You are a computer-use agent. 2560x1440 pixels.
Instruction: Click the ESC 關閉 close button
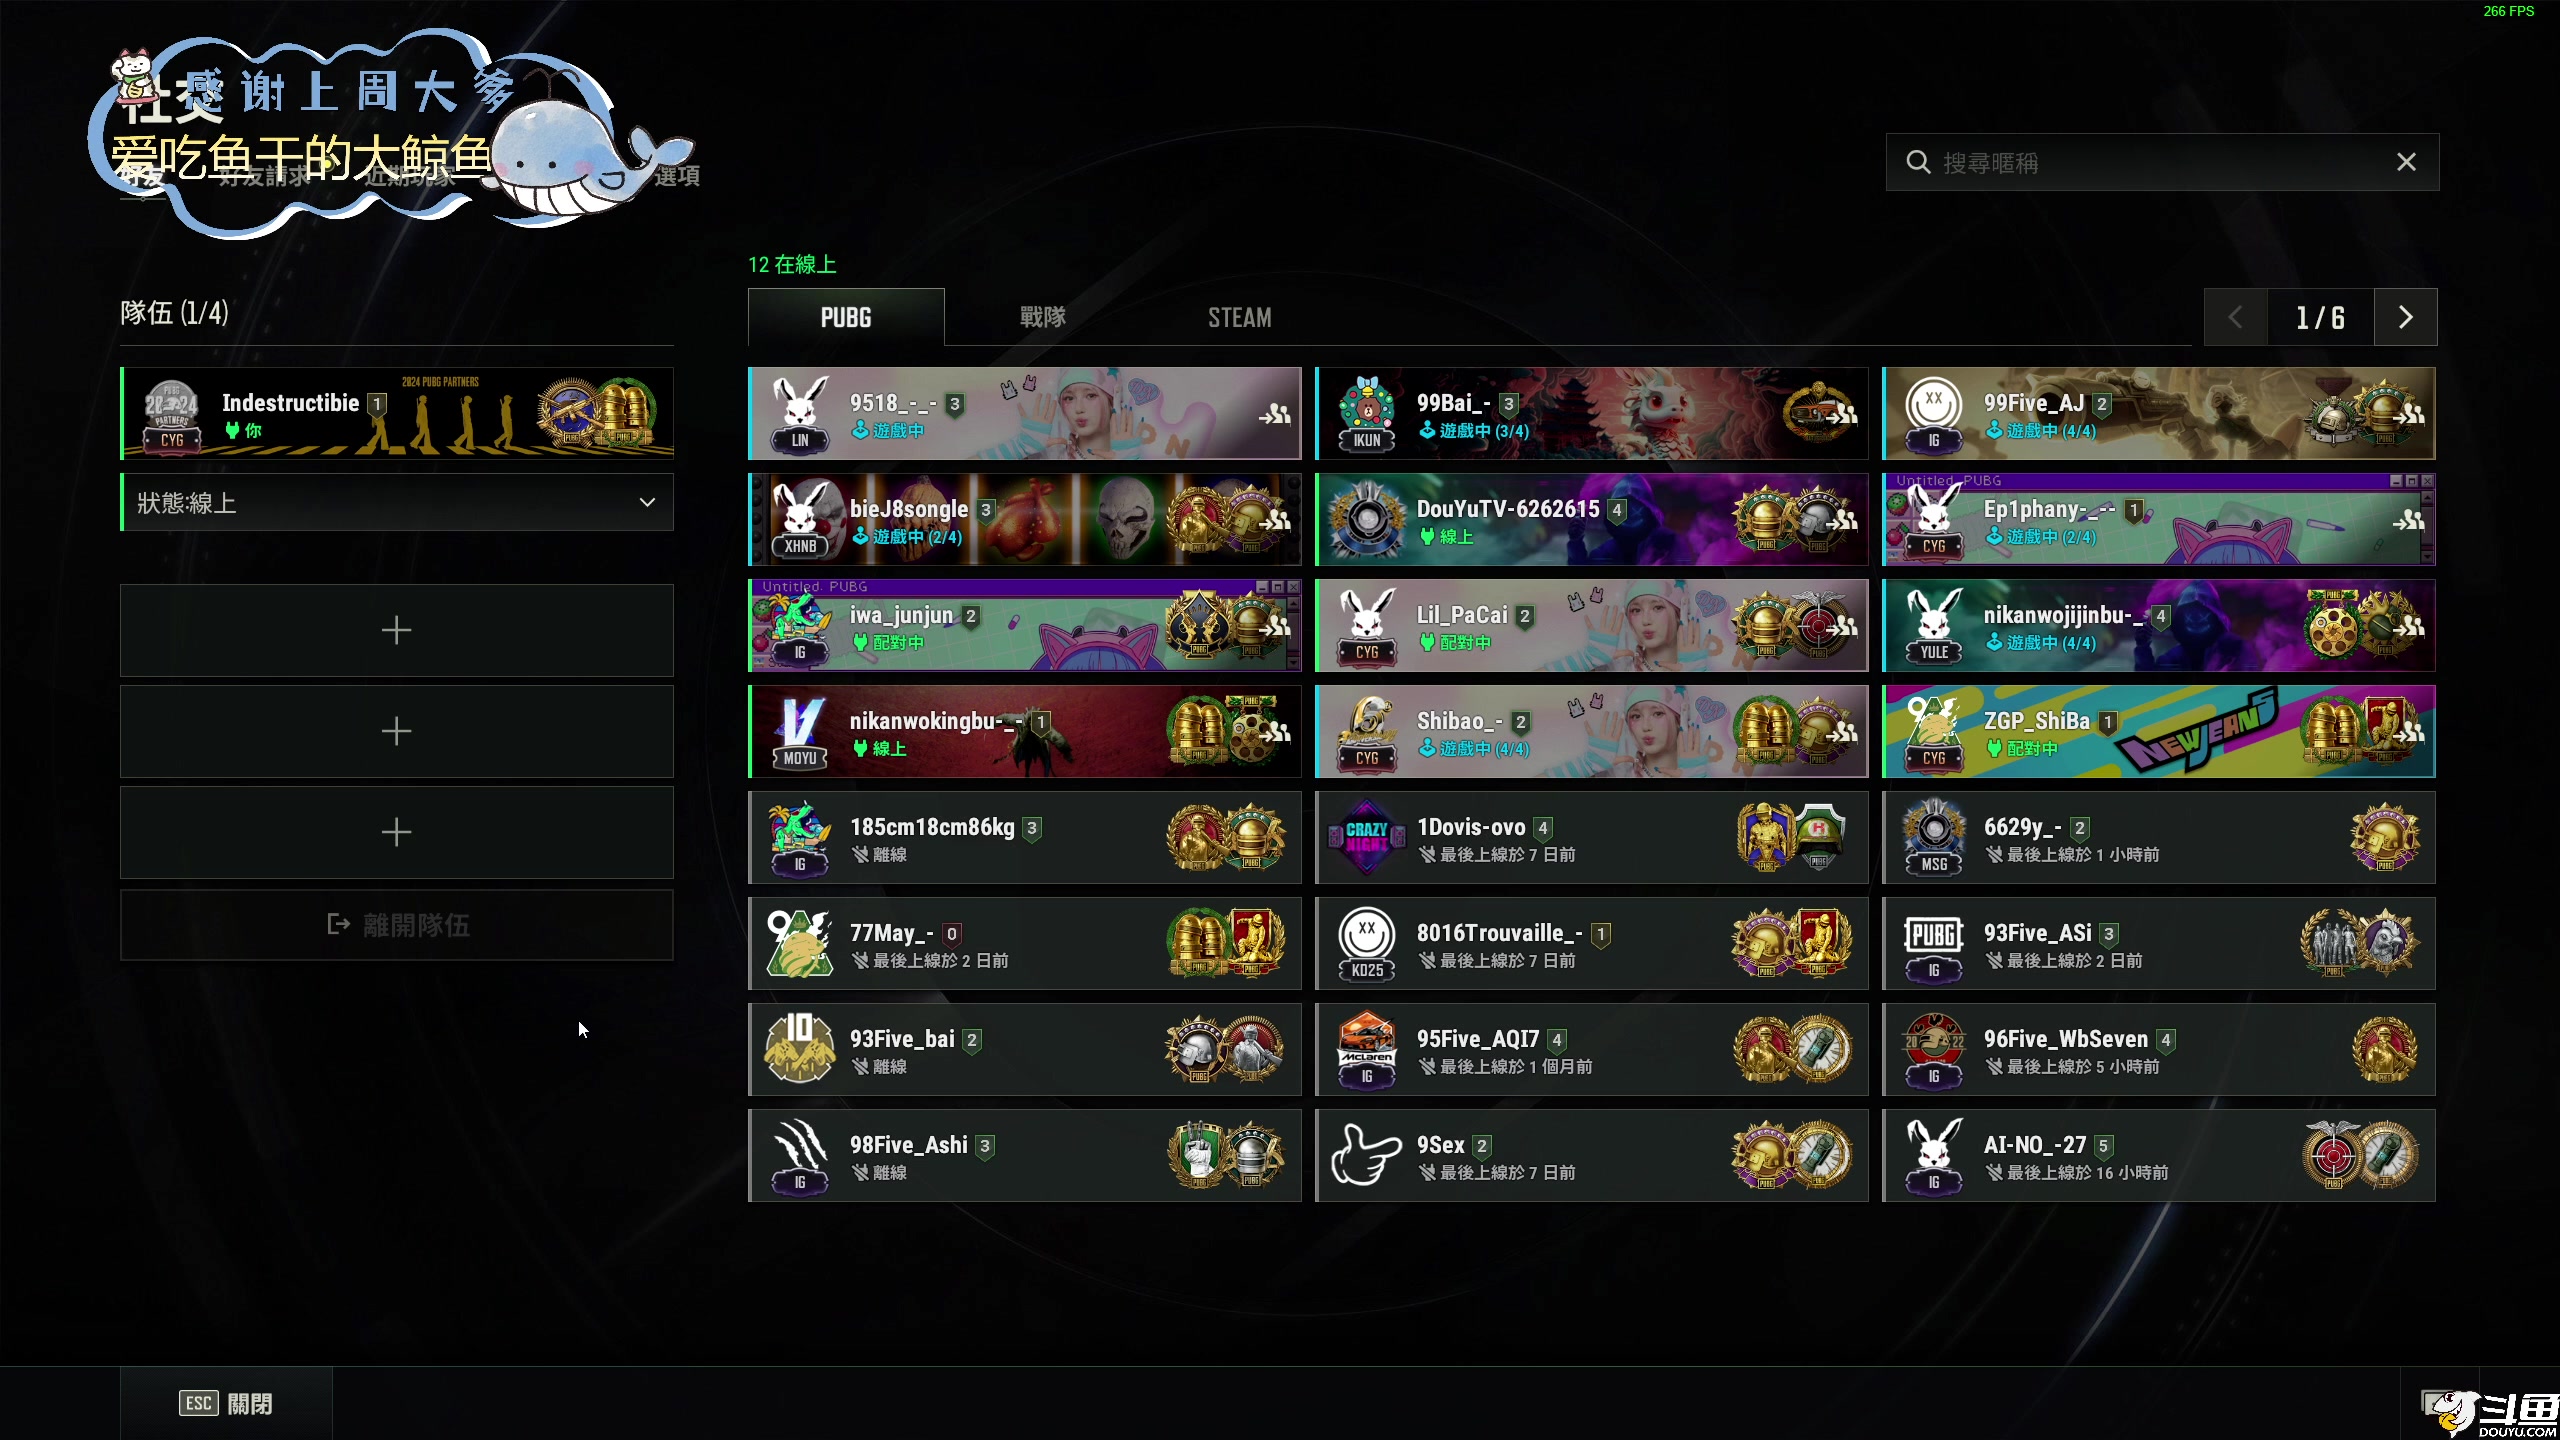coord(226,1404)
